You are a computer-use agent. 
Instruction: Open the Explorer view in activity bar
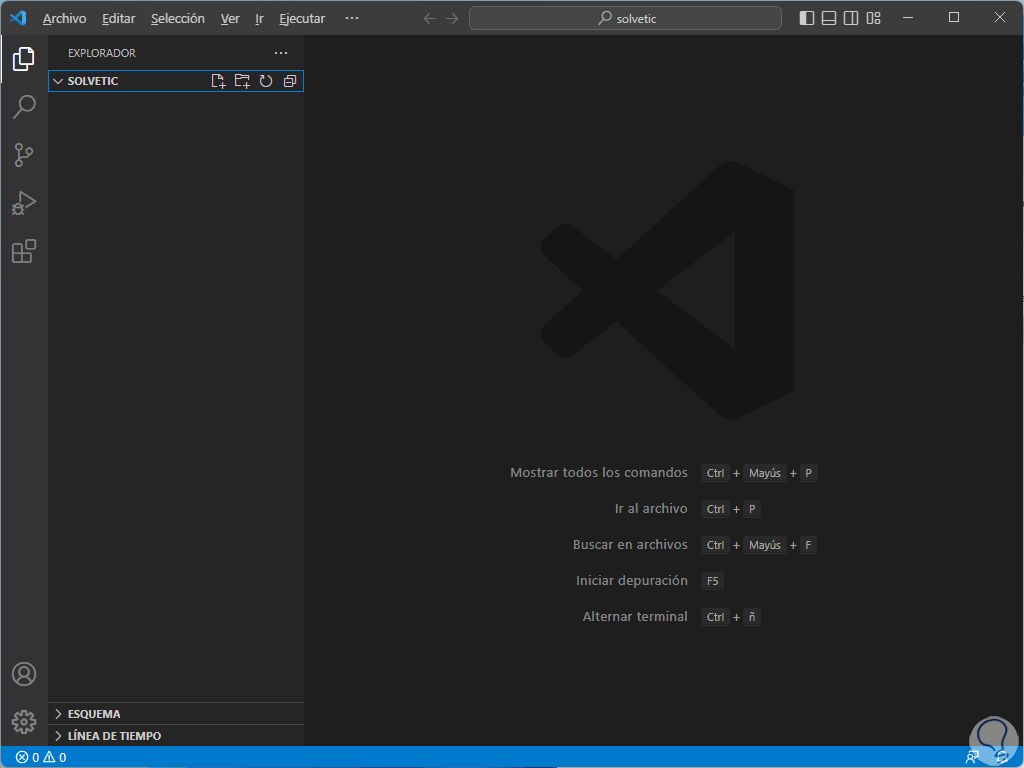(x=24, y=59)
